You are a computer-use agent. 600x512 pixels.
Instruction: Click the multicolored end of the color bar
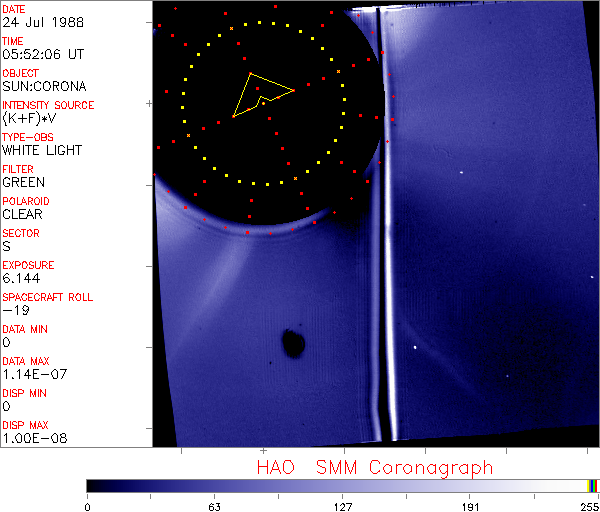click(593, 485)
